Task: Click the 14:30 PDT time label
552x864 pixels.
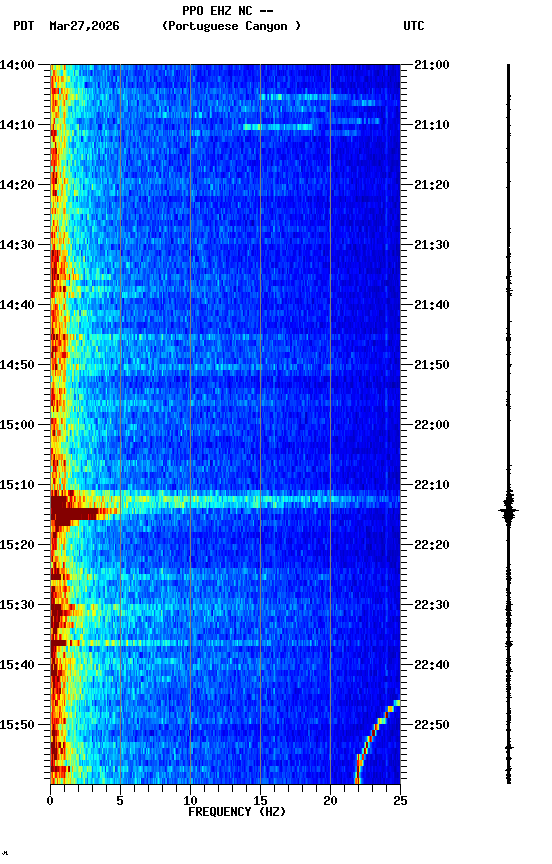Action: click(x=17, y=245)
